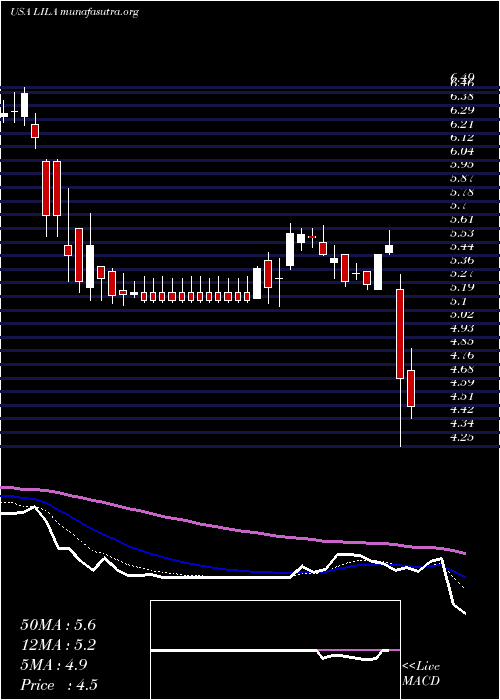Click the USA LILA chart title text
The image size is (500, 700).
tap(74, 12)
